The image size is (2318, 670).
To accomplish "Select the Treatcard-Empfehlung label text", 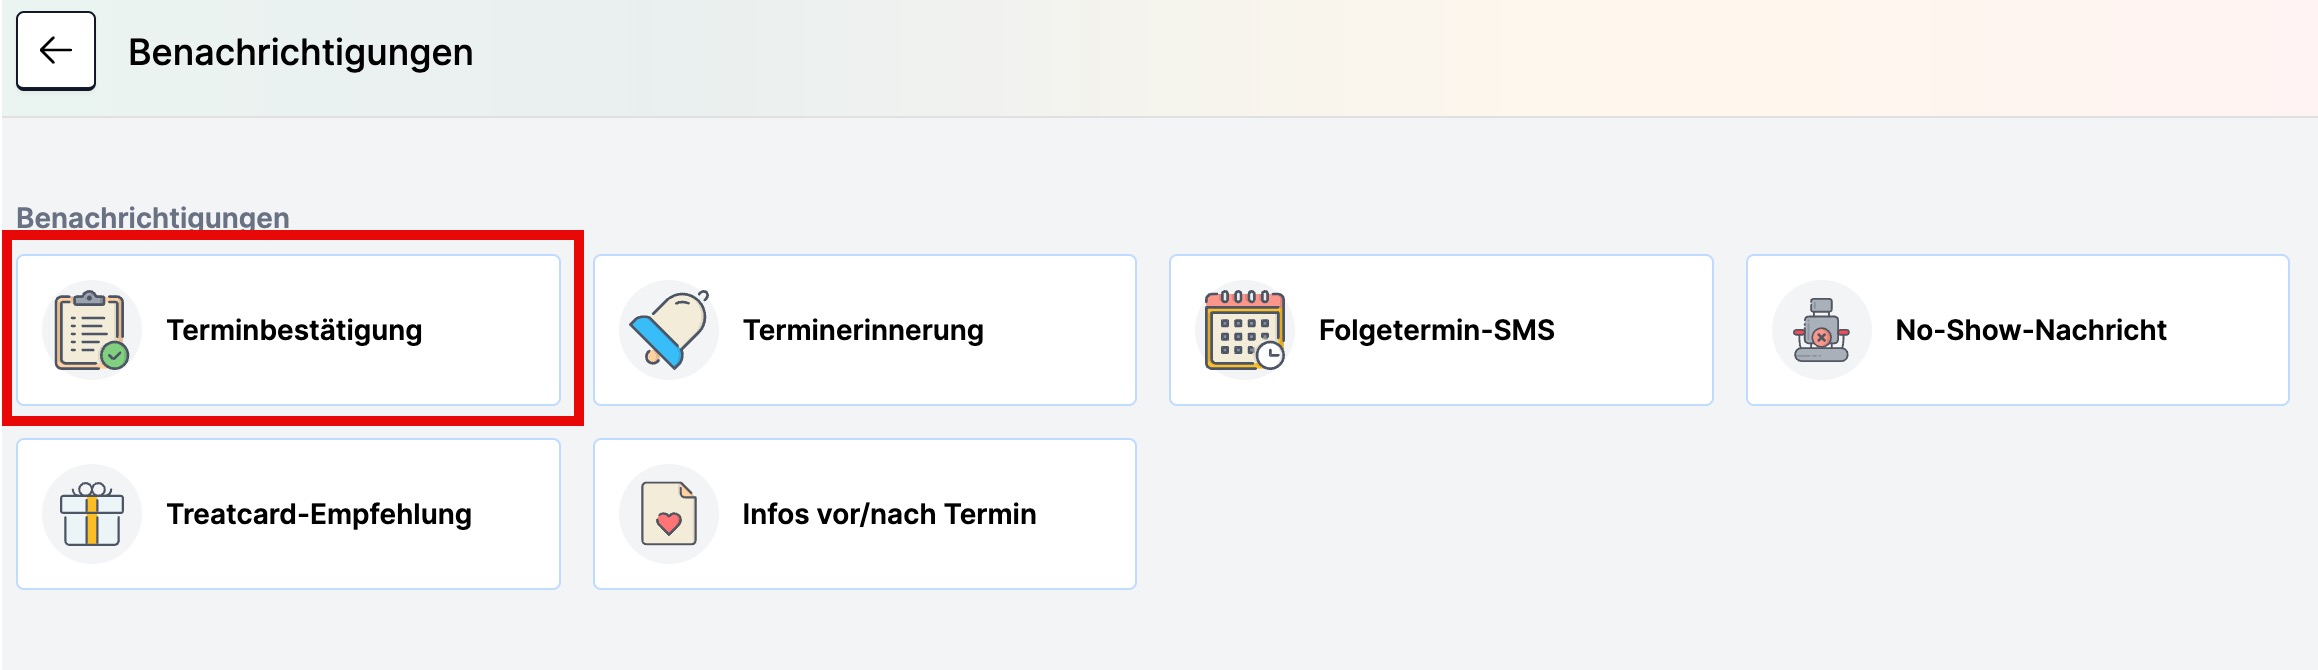I will click(x=319, y=514).
